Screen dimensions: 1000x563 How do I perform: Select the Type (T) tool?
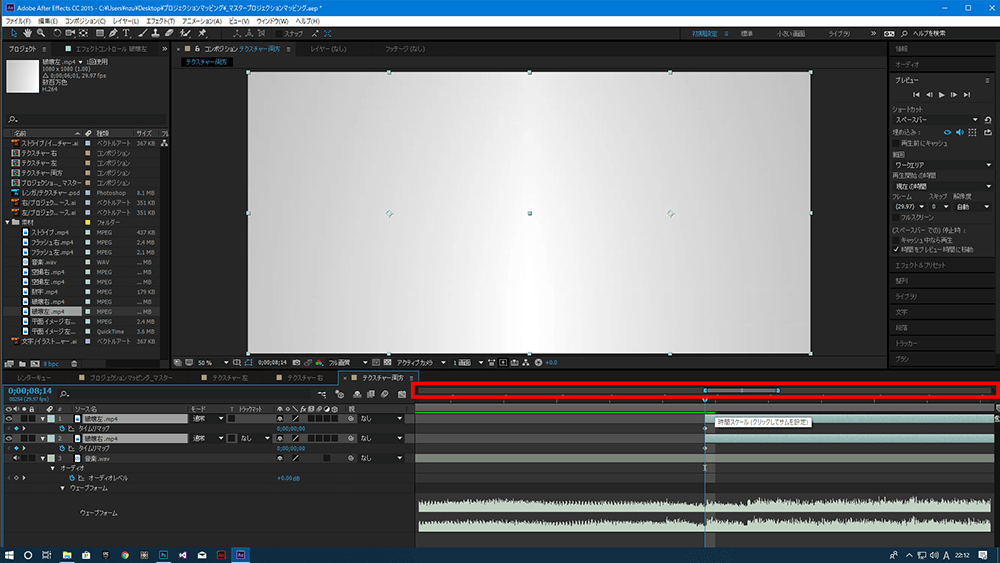(x=126, y=33)
